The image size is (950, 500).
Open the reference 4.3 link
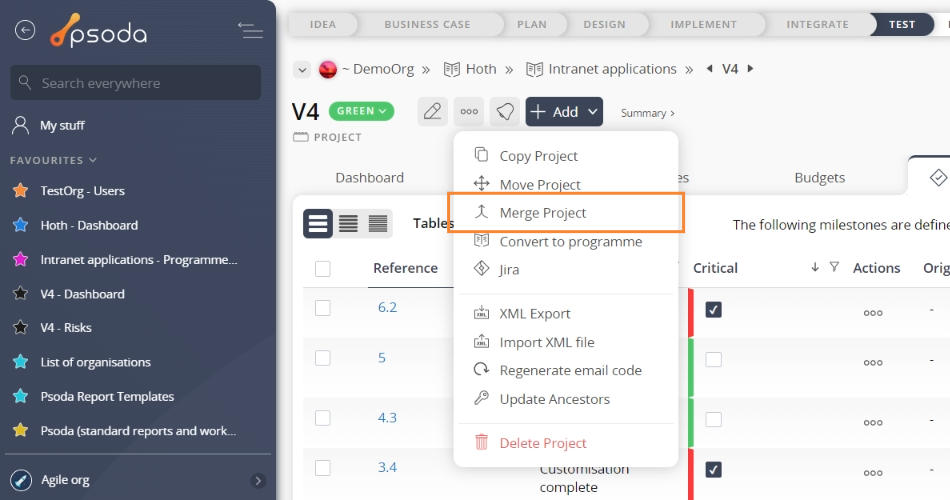pos(387,418)
